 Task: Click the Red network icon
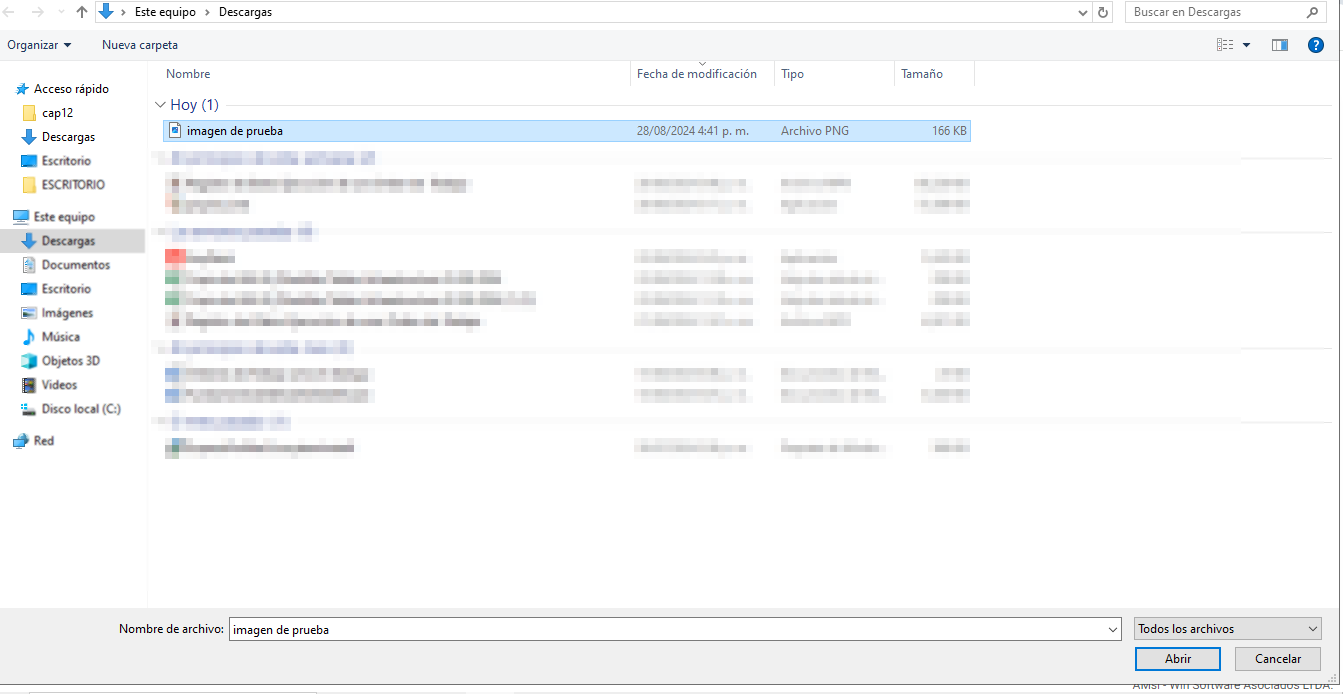[x=20, y=441]
